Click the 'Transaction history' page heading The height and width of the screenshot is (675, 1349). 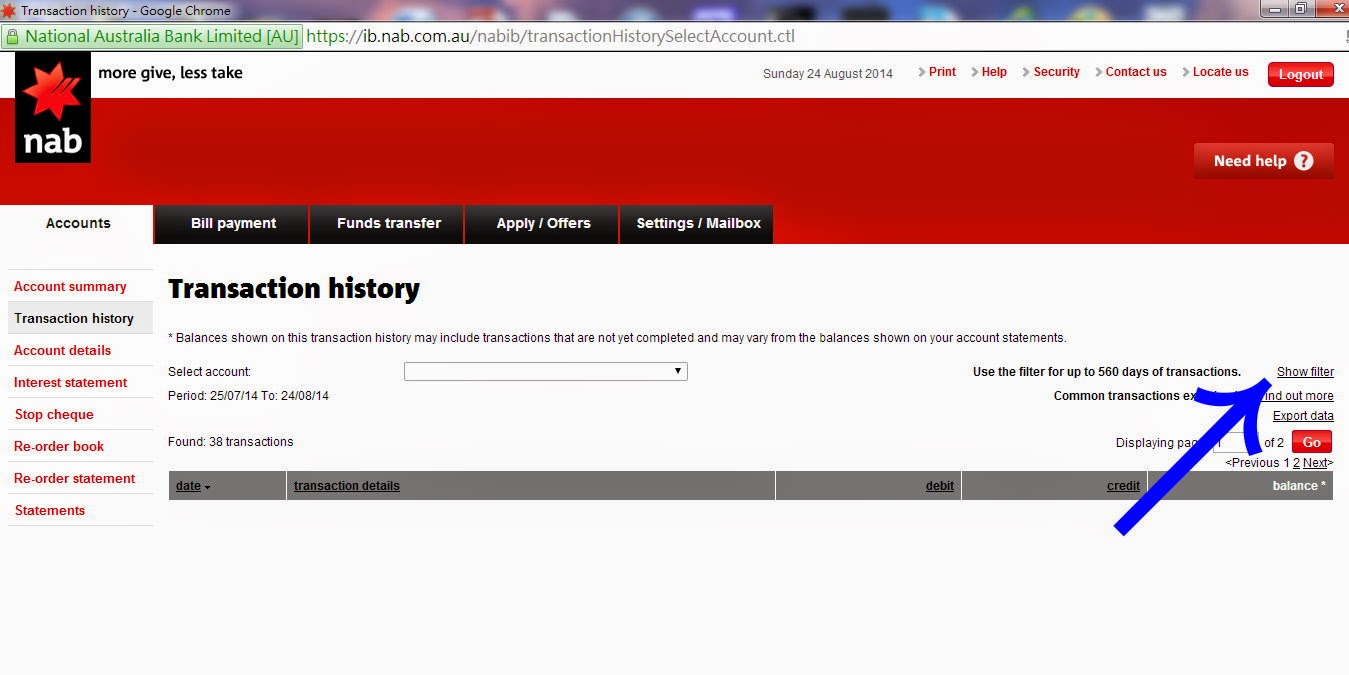pyautogui.click(x=294, y=289)
